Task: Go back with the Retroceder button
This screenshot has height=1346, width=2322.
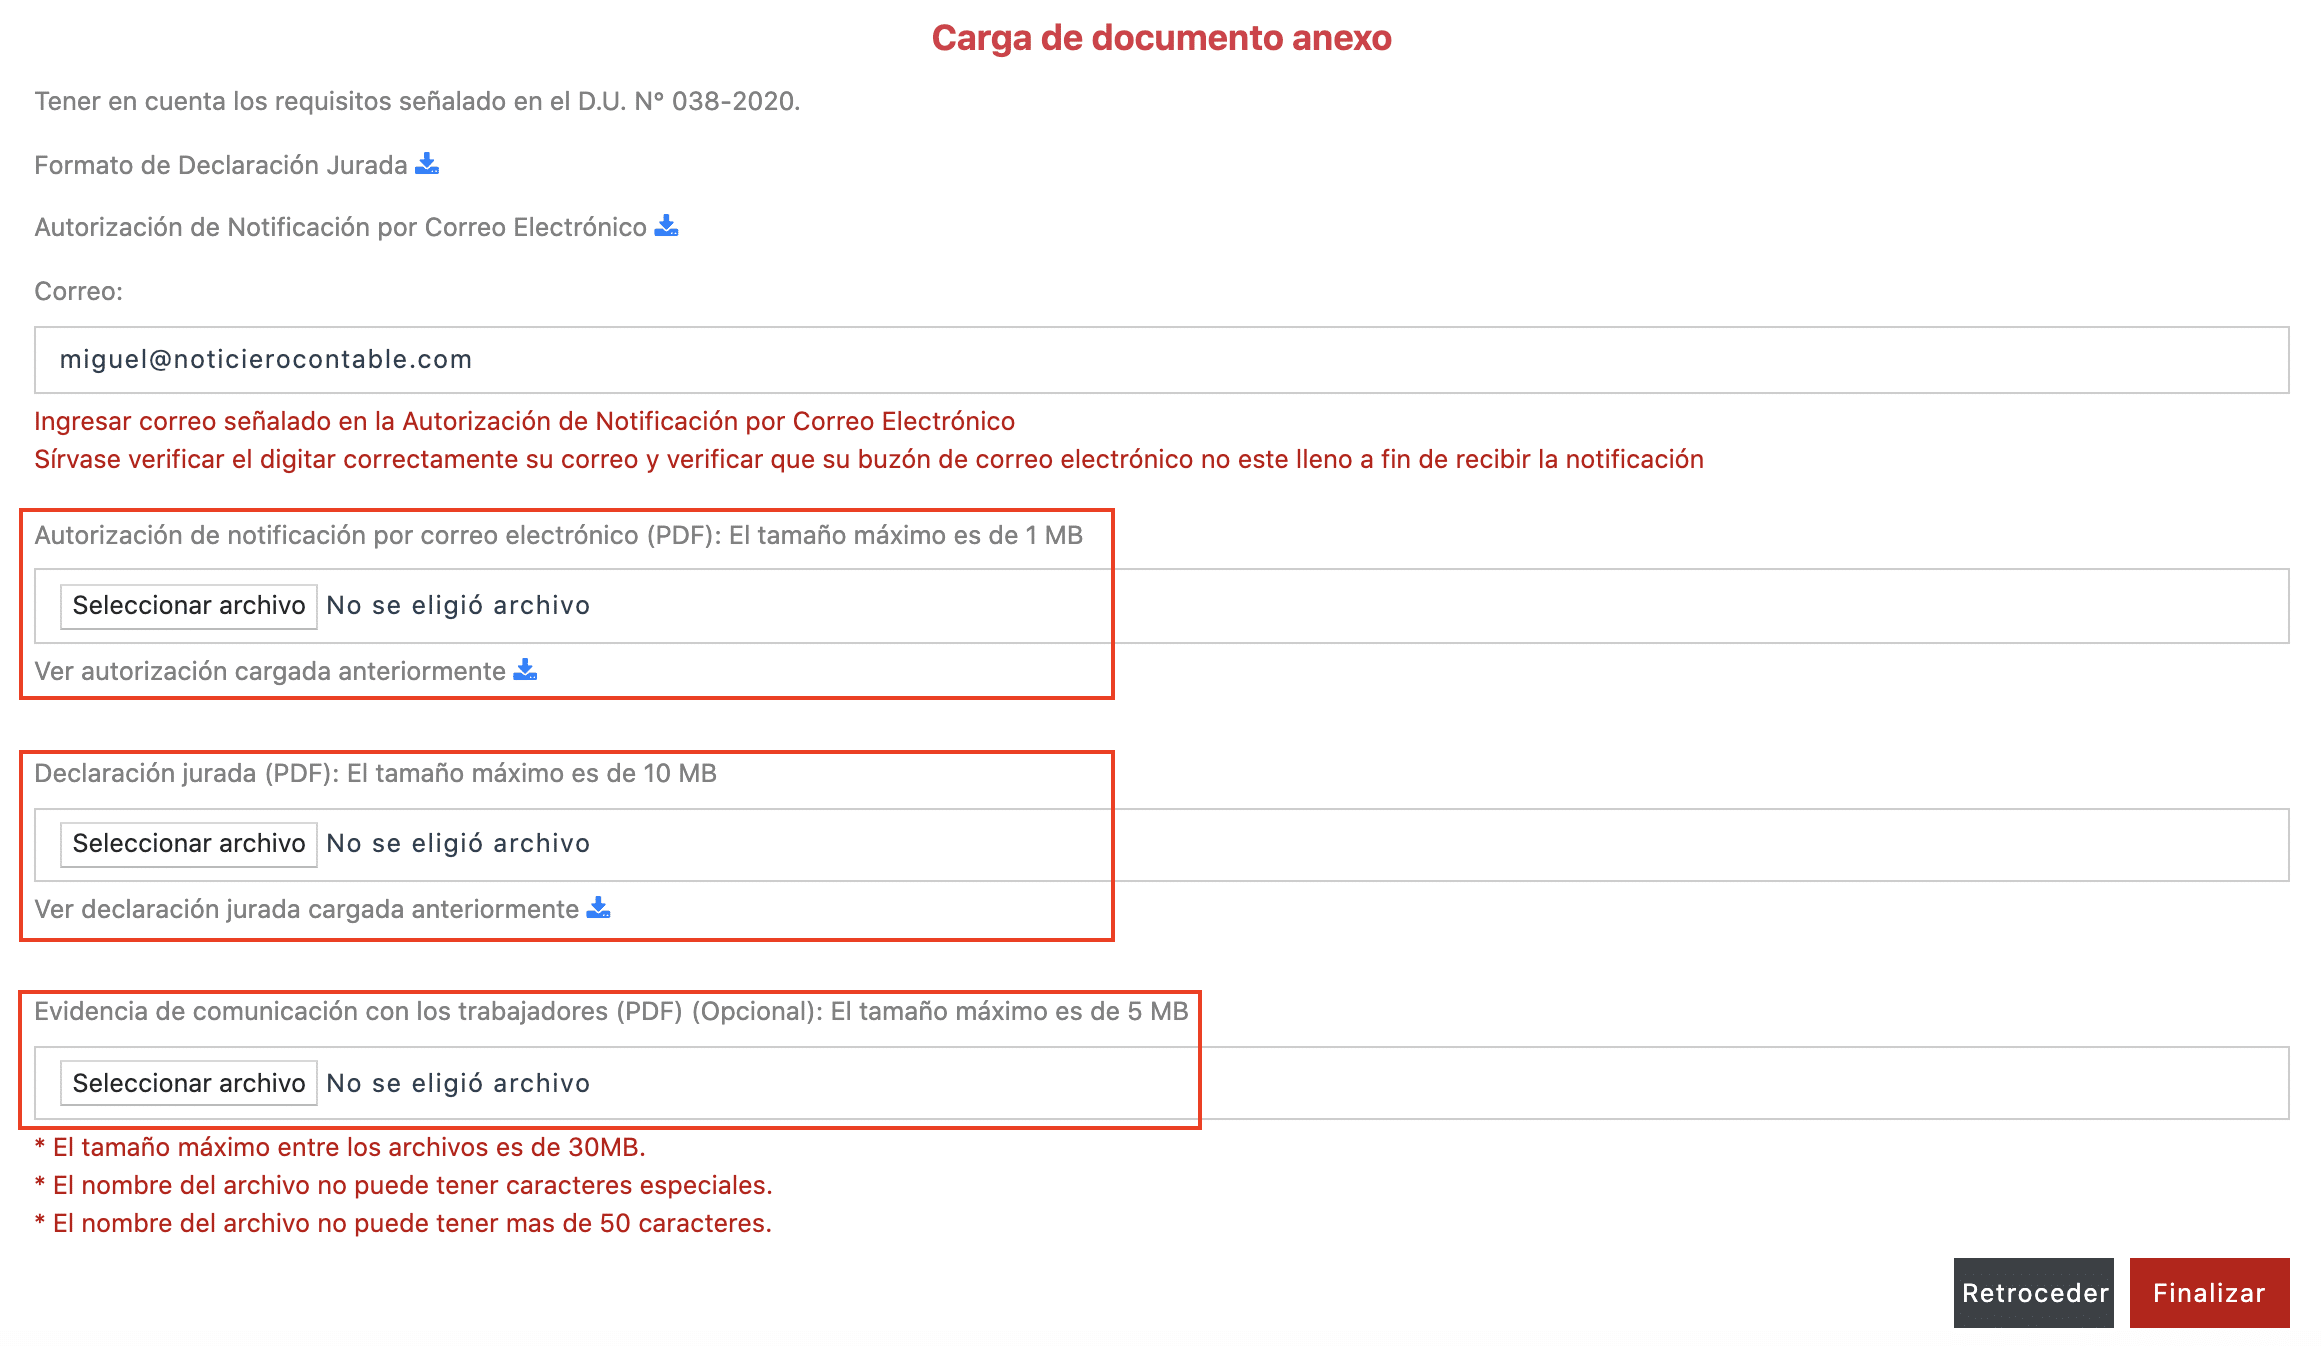Action: click(x=2033, y=1292)
